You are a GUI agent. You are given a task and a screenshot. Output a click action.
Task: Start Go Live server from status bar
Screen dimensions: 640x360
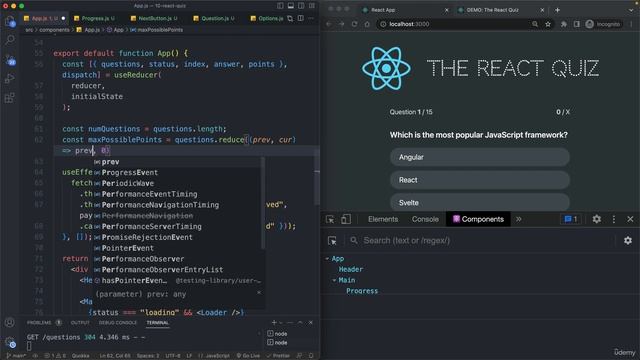pyautogui.click(x=248, y=356)
